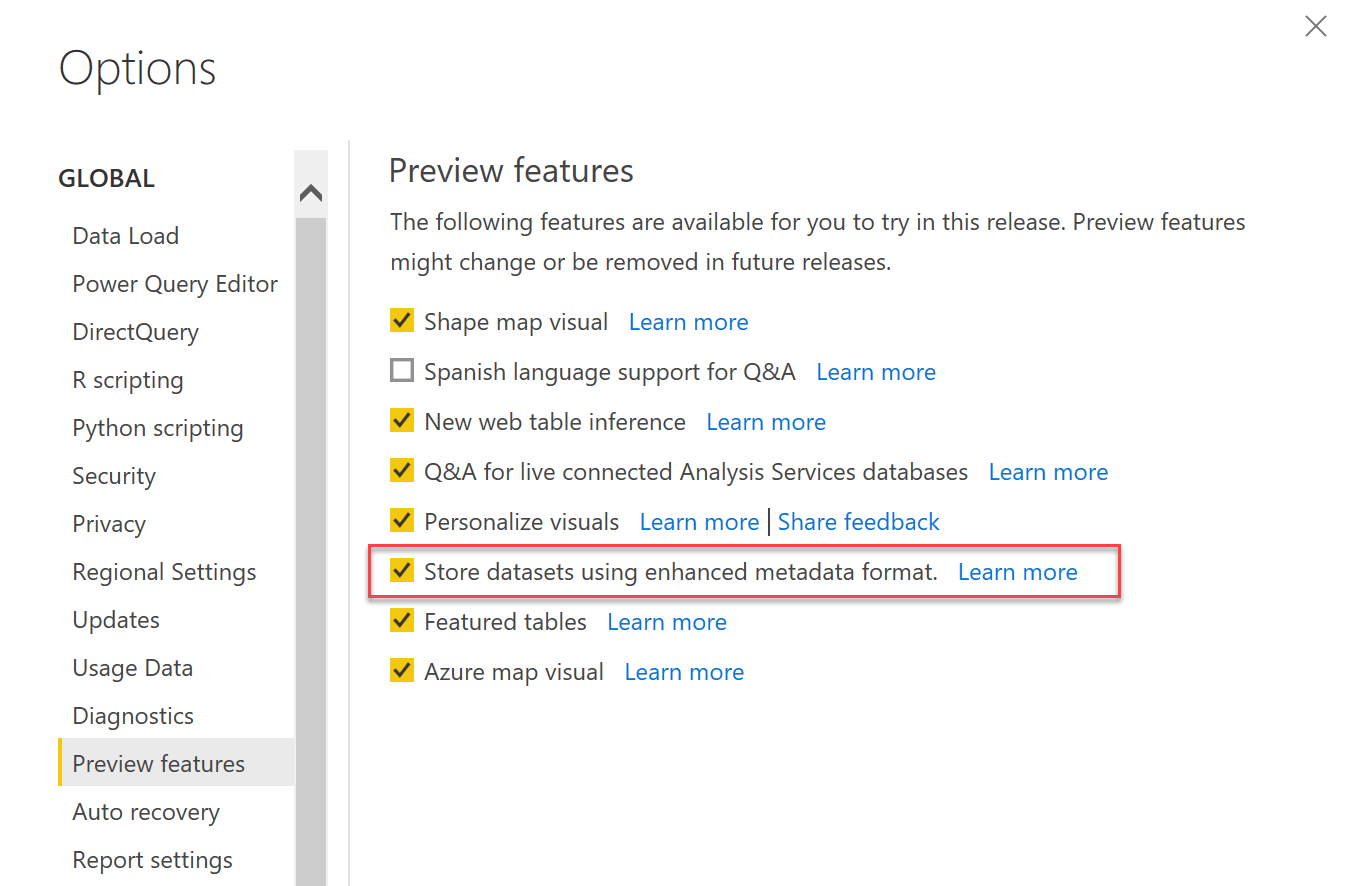Uncheck Shape map visual

[402, 321]
